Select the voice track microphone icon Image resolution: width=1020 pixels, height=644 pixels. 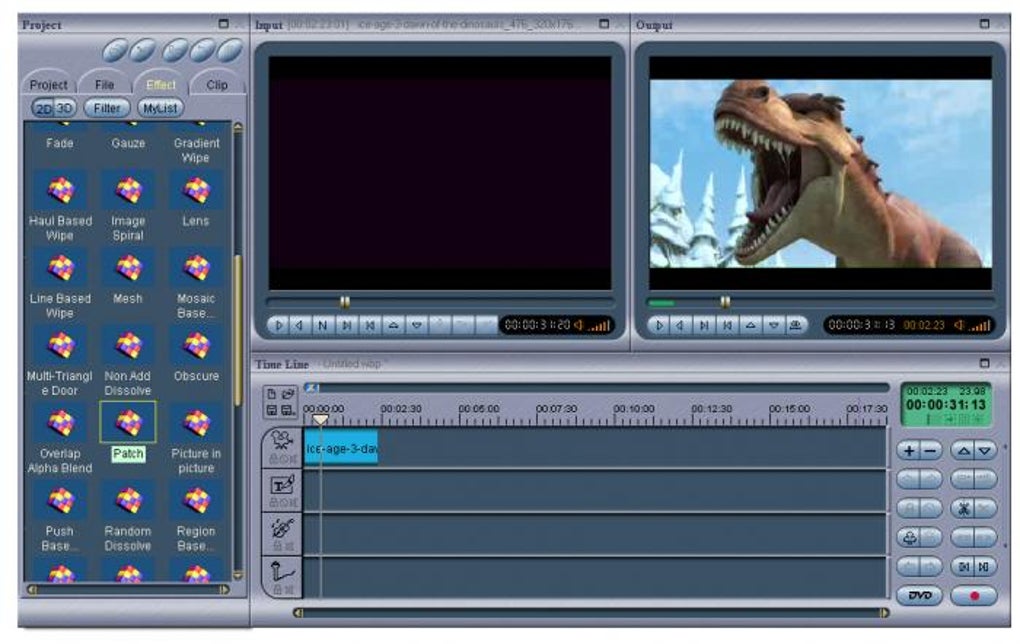tap(282, 572)
